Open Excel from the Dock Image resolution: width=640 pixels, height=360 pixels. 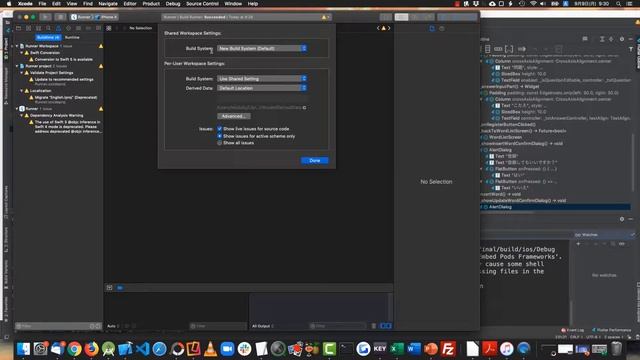pyautogui.click(x=397, y=349)
